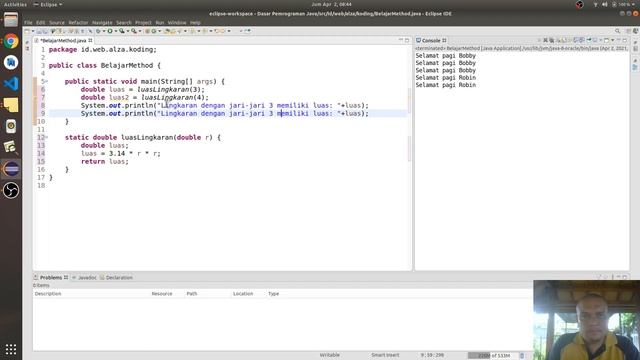
Task: Sort problems by the Path column header
Action: (x=207, y=294)
